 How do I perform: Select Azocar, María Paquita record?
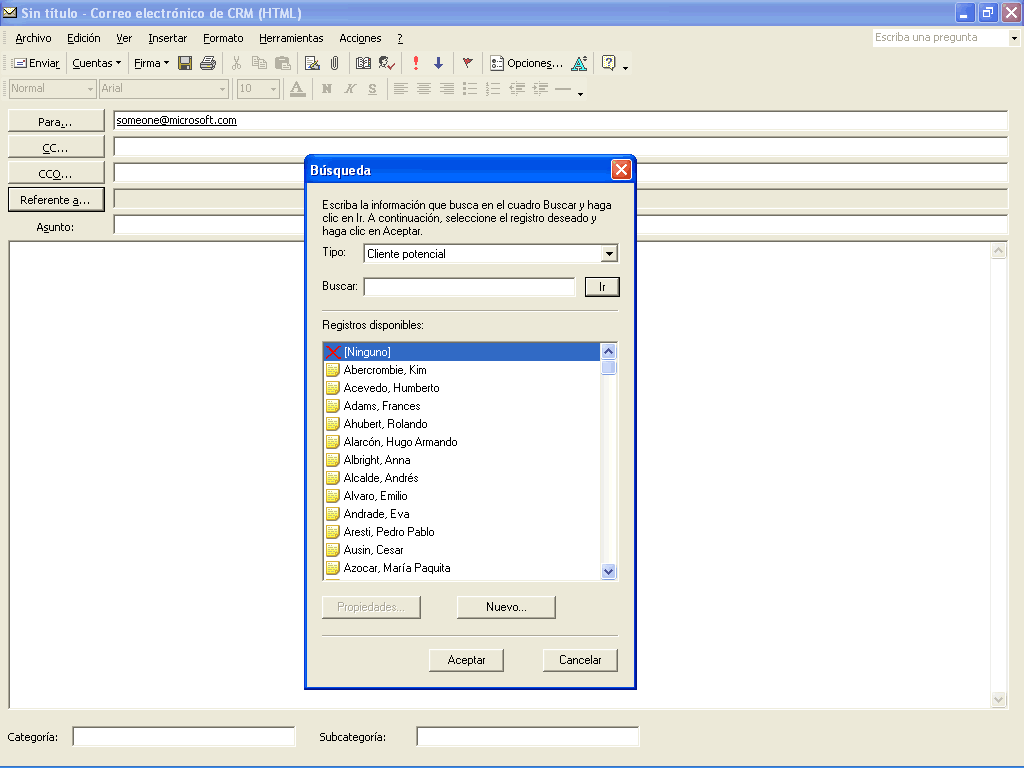tap(462, 568)
